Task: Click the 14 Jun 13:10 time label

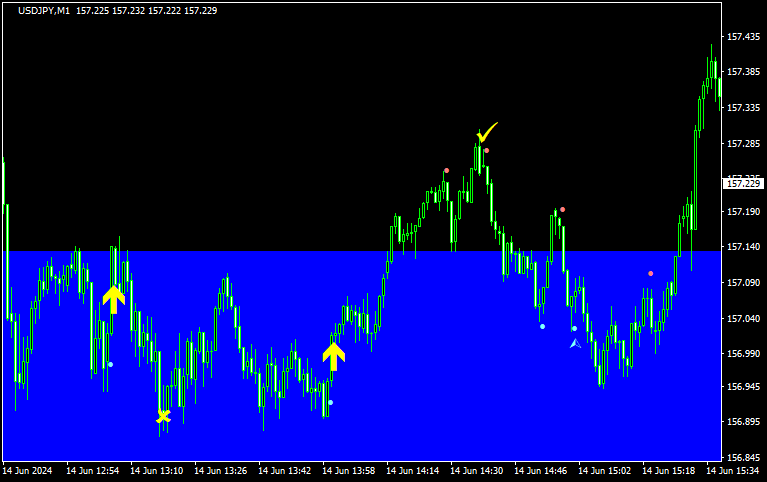Action: click(157, 470)
